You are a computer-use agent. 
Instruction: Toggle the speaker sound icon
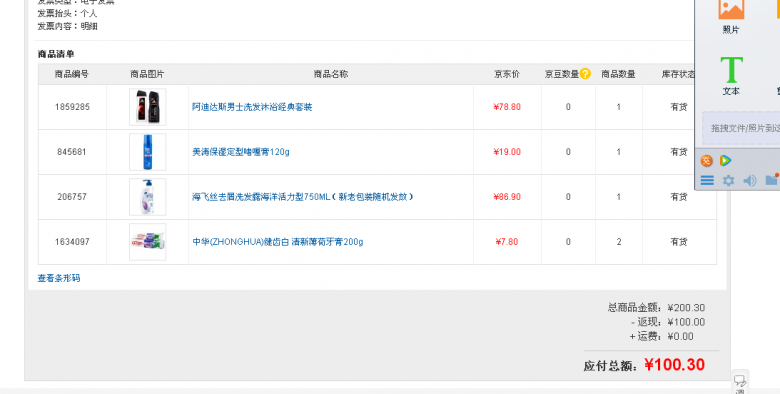click(750, 181)
